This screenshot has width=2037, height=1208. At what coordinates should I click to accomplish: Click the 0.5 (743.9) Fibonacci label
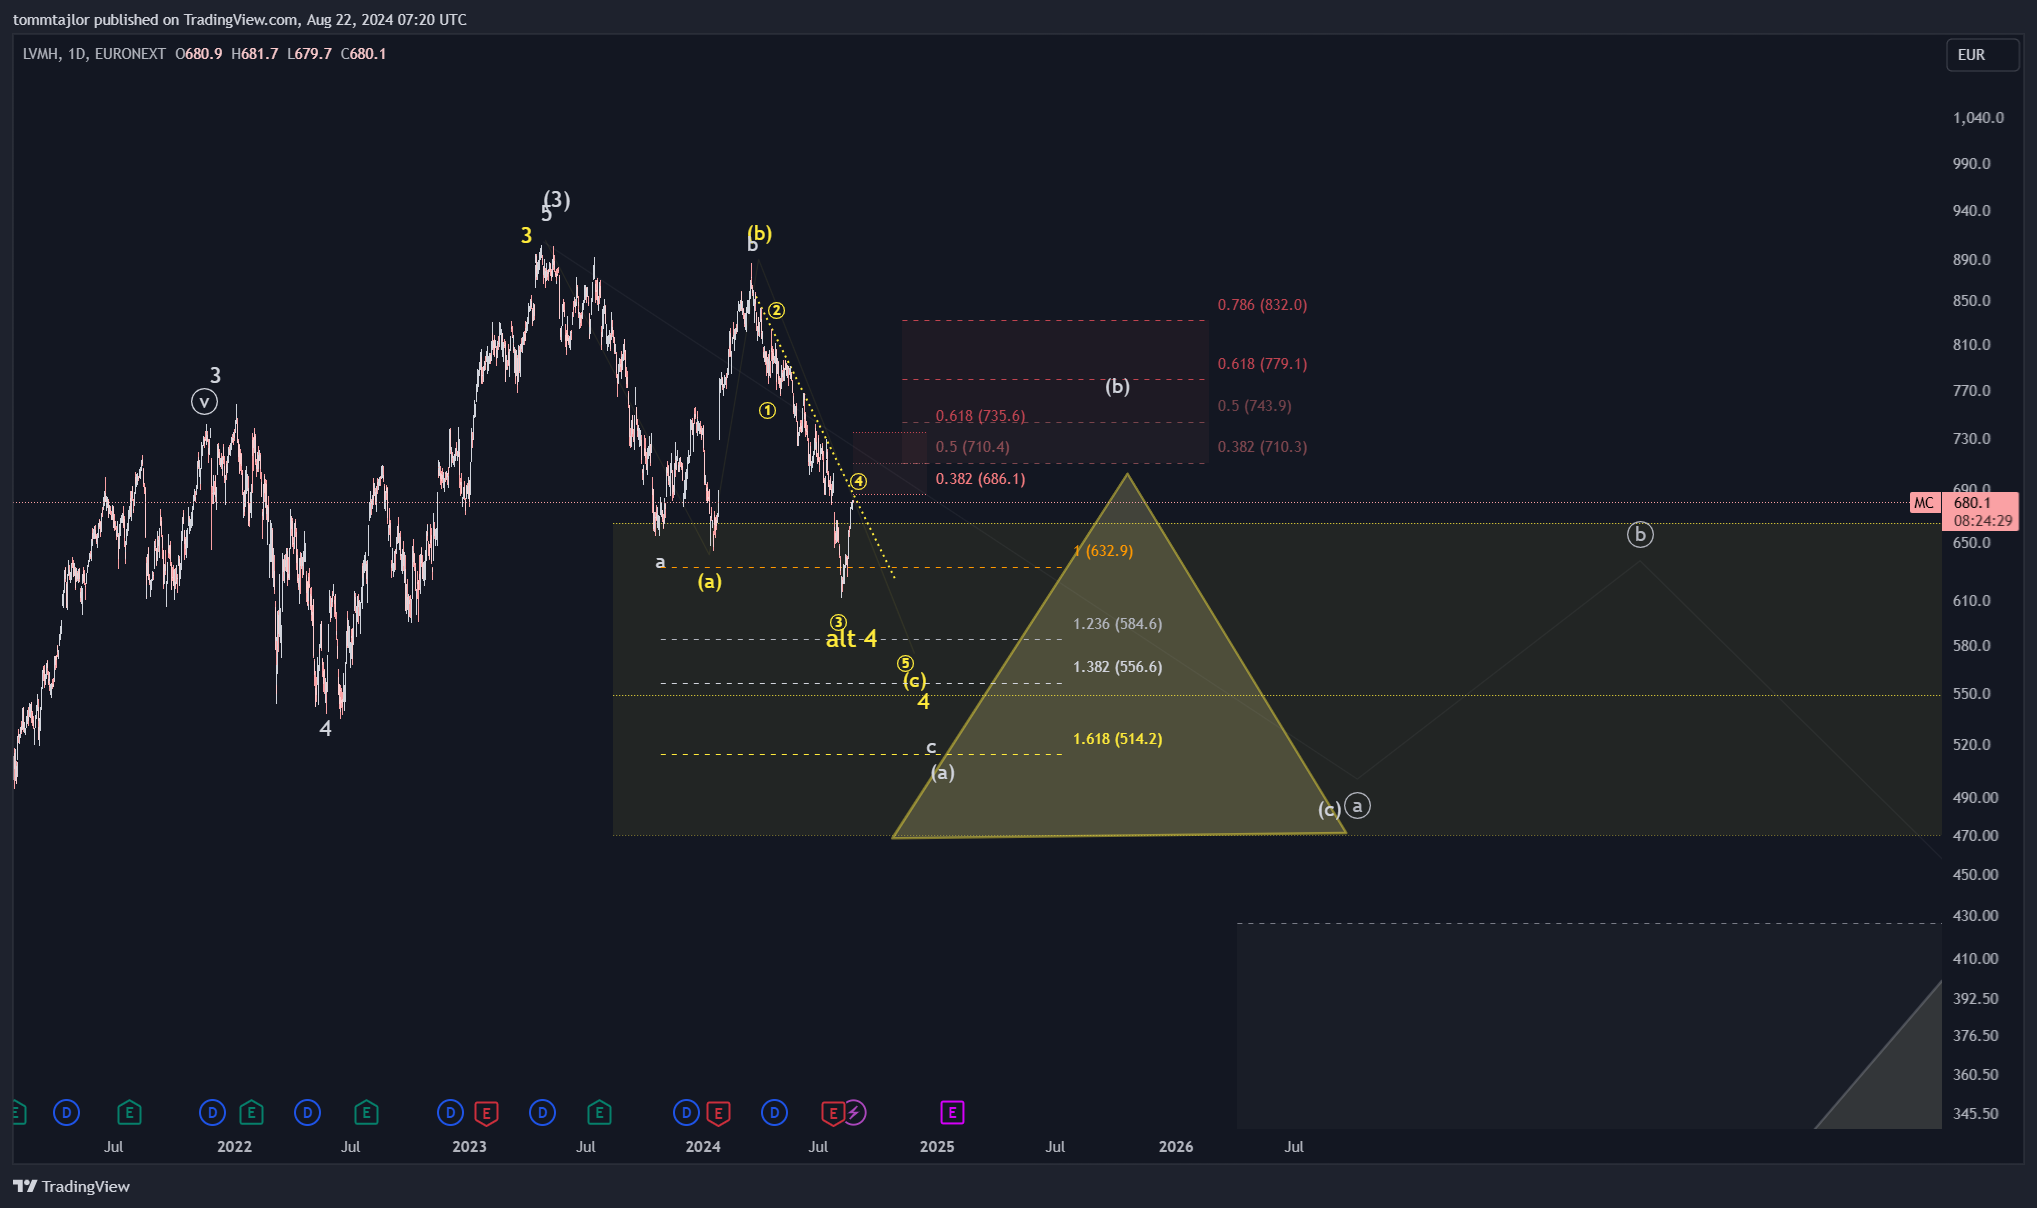click(1254, 406)
